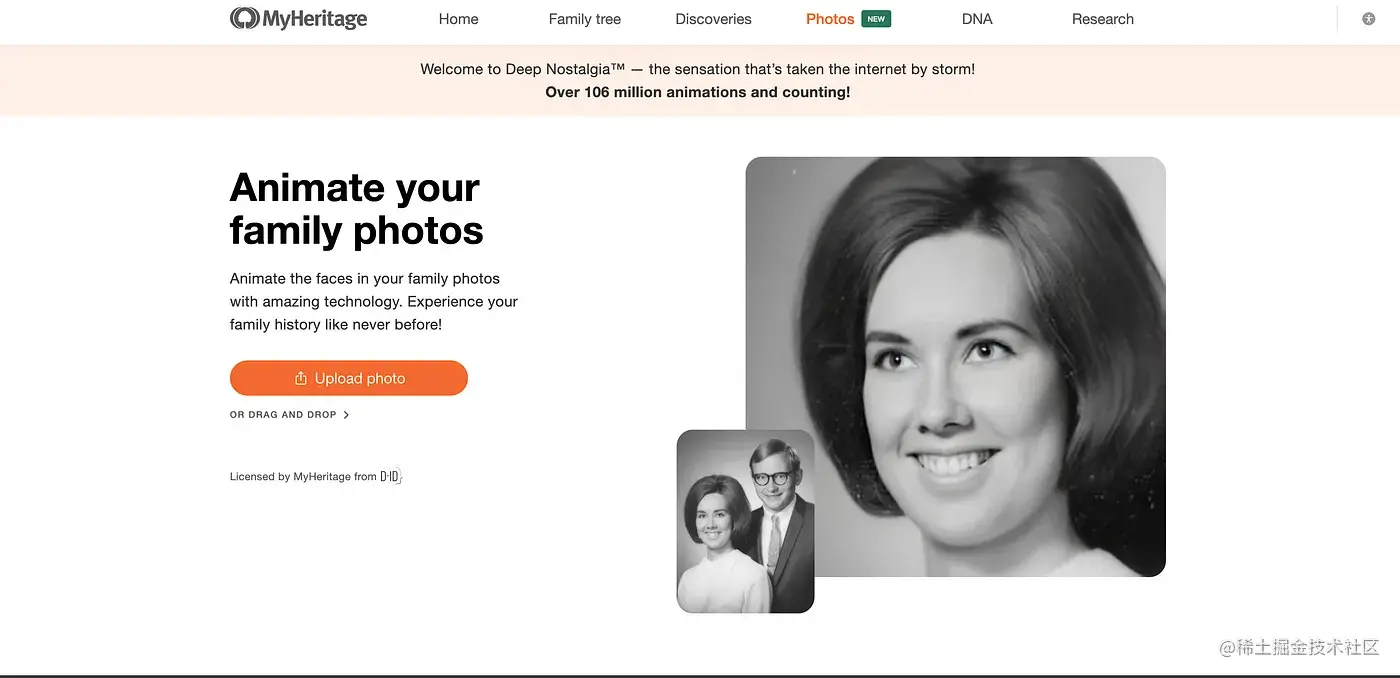Screen dimensions: 1400x678
Task: Open the Home menu item
Action: [458, 19]
